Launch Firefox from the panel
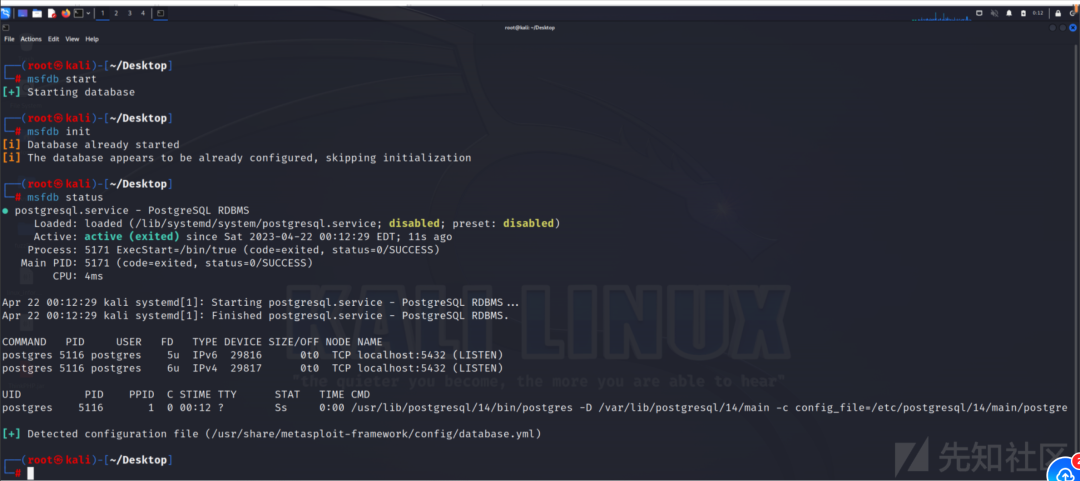The height and width of the screenshot is (481, 1080). [x=66, y=13]
